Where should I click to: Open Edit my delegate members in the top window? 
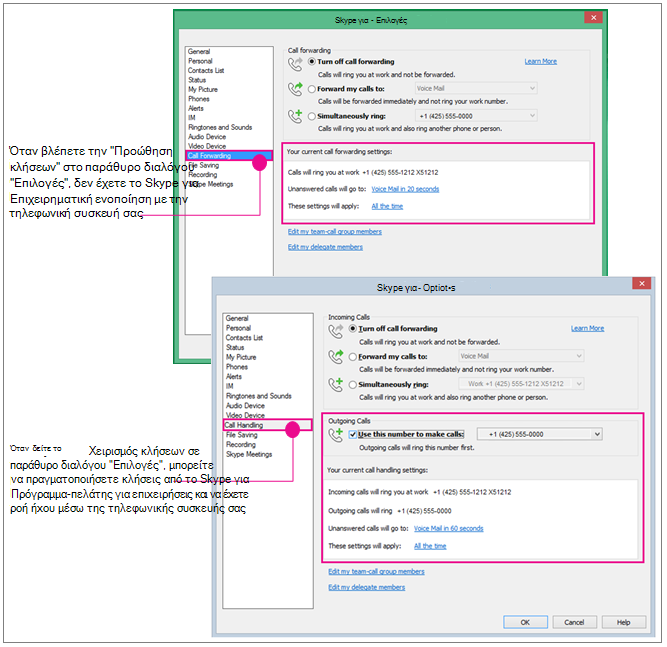coord(325,247)
